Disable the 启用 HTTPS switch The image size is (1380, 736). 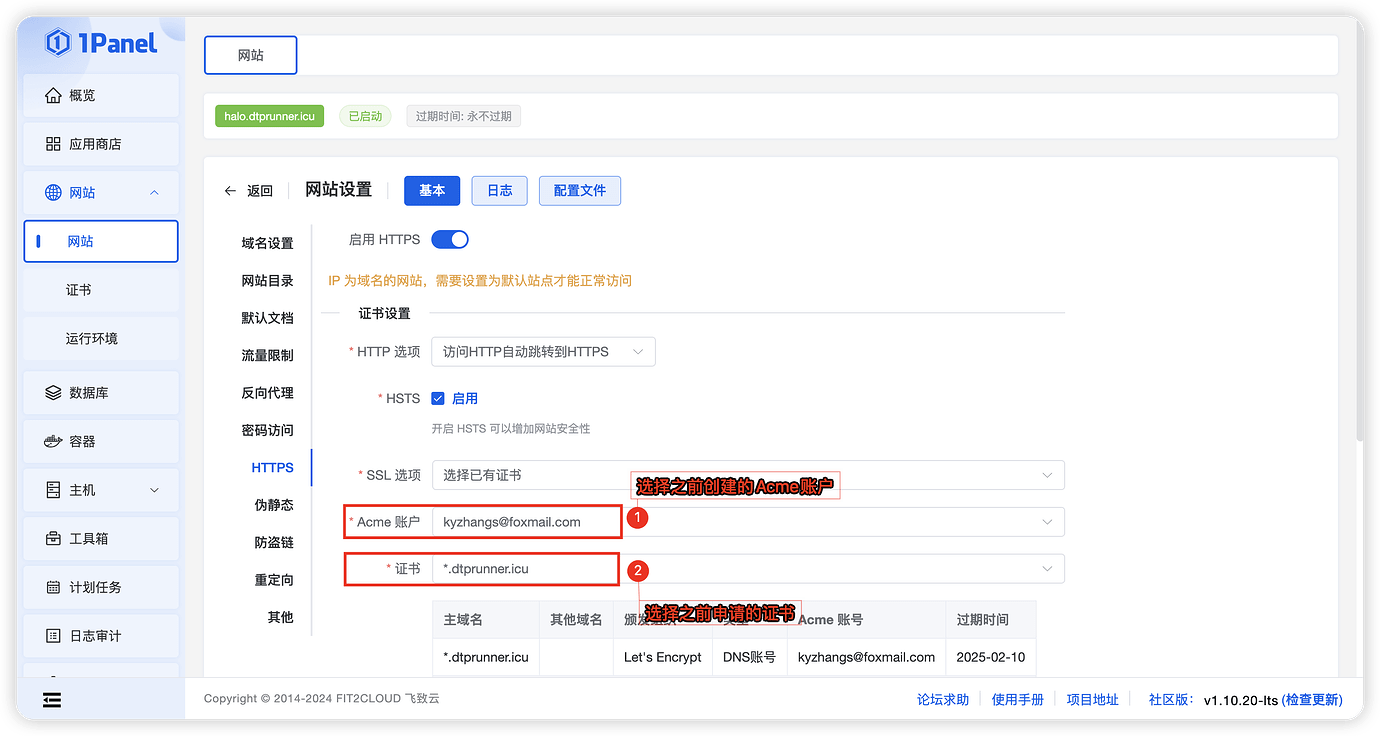click(449, 239)
